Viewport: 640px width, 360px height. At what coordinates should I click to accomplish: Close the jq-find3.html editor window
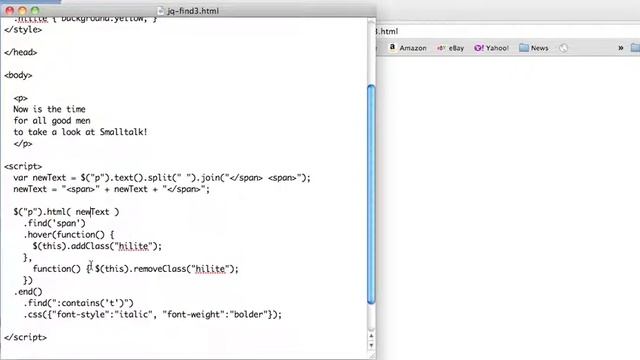click(x=10, y=11)
